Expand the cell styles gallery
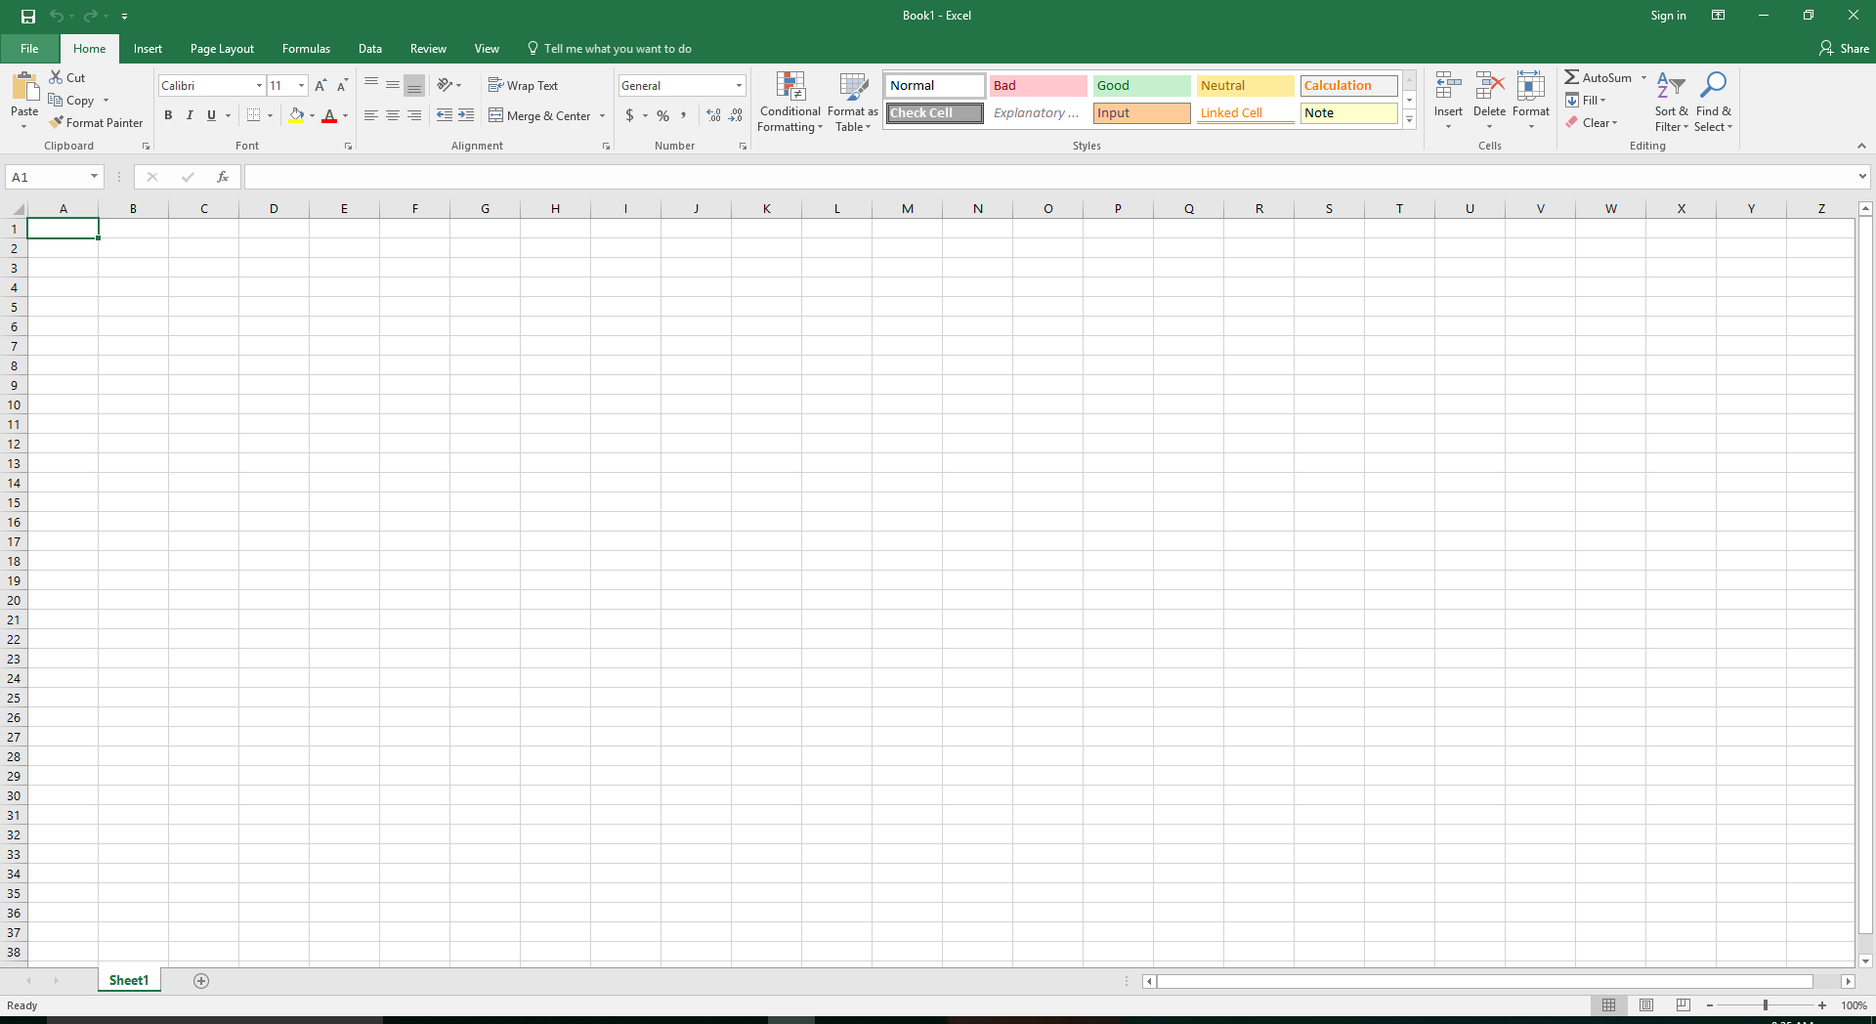Viewport: 1876px width, 1024px height. [x=1409, y=119]
